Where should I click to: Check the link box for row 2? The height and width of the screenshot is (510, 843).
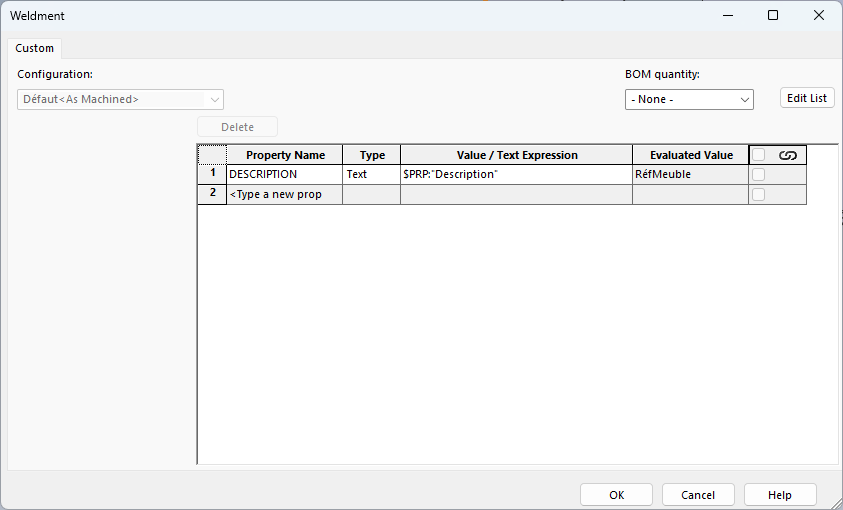click(759, 194)
